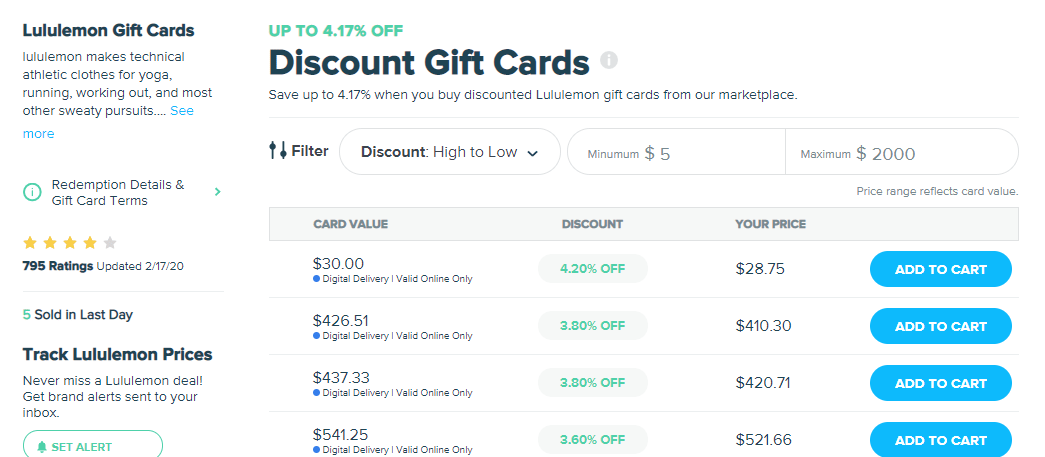Add the $541.25 card to cart
Screen dimensions: 1045x457
tap(940, 440)
